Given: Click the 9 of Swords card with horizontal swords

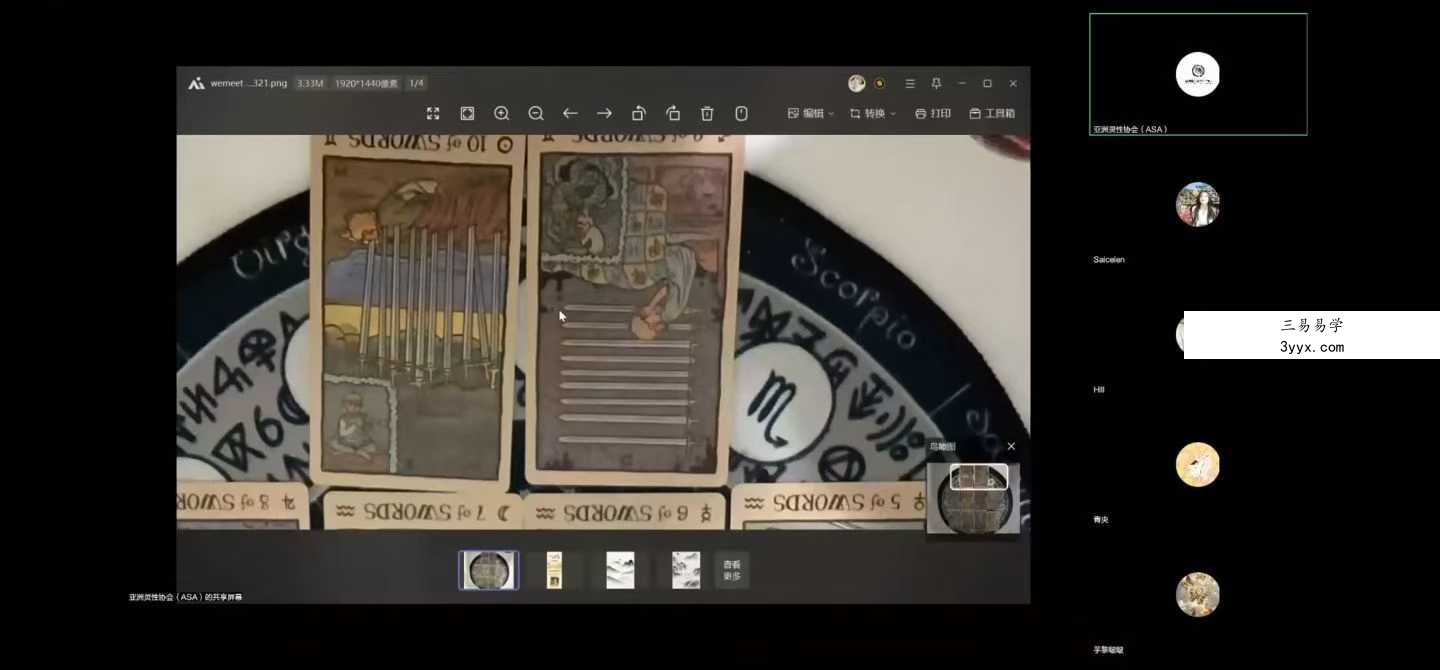Looking at the screenshot, I should click(x=633, y=310).
